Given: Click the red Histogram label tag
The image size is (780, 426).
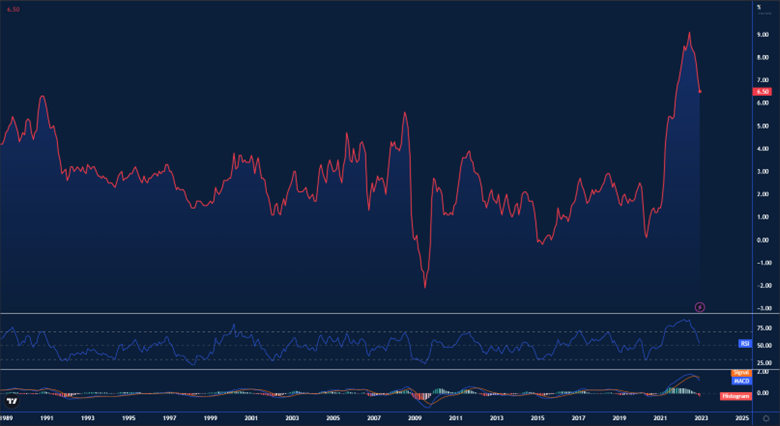Looking at the screenshot, I should [735, 396].
